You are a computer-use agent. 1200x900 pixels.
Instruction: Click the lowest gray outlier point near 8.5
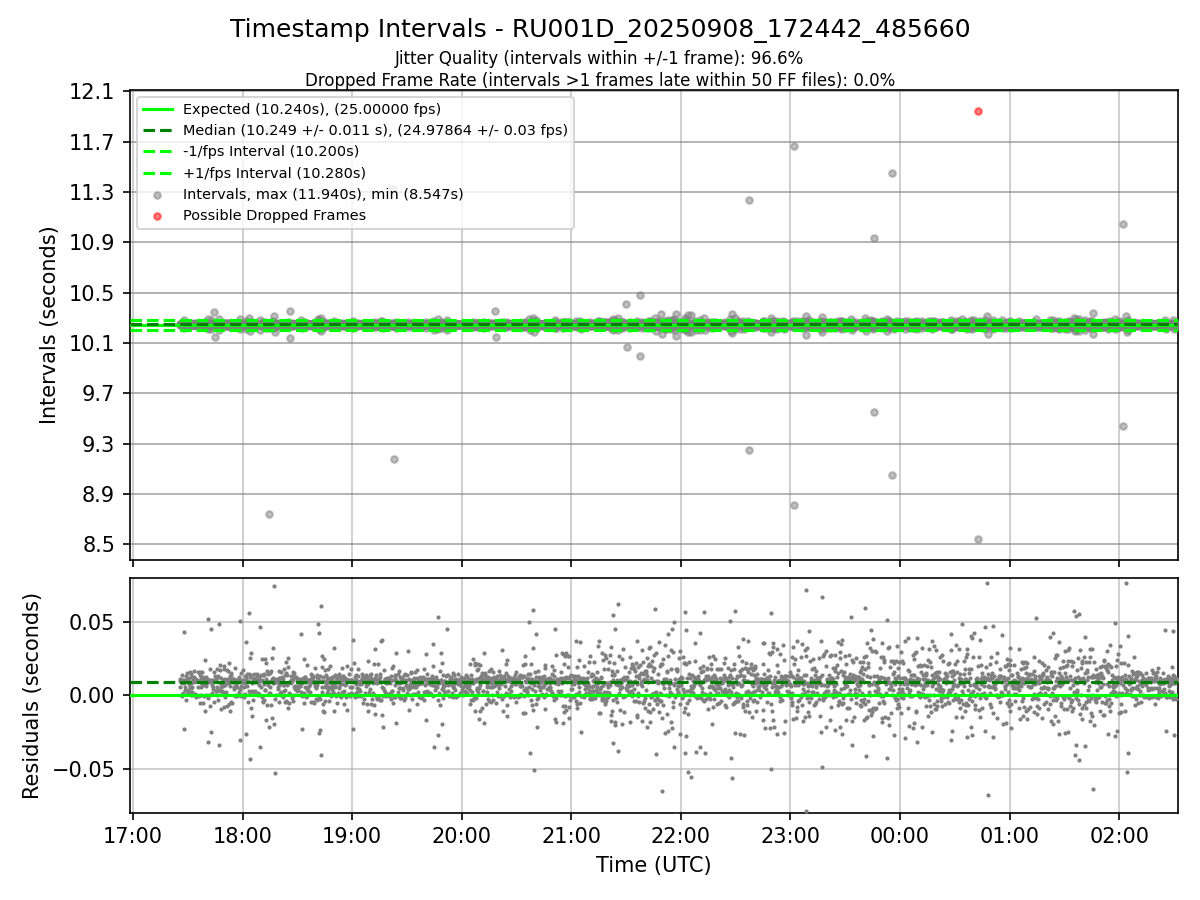click(978, 539)
